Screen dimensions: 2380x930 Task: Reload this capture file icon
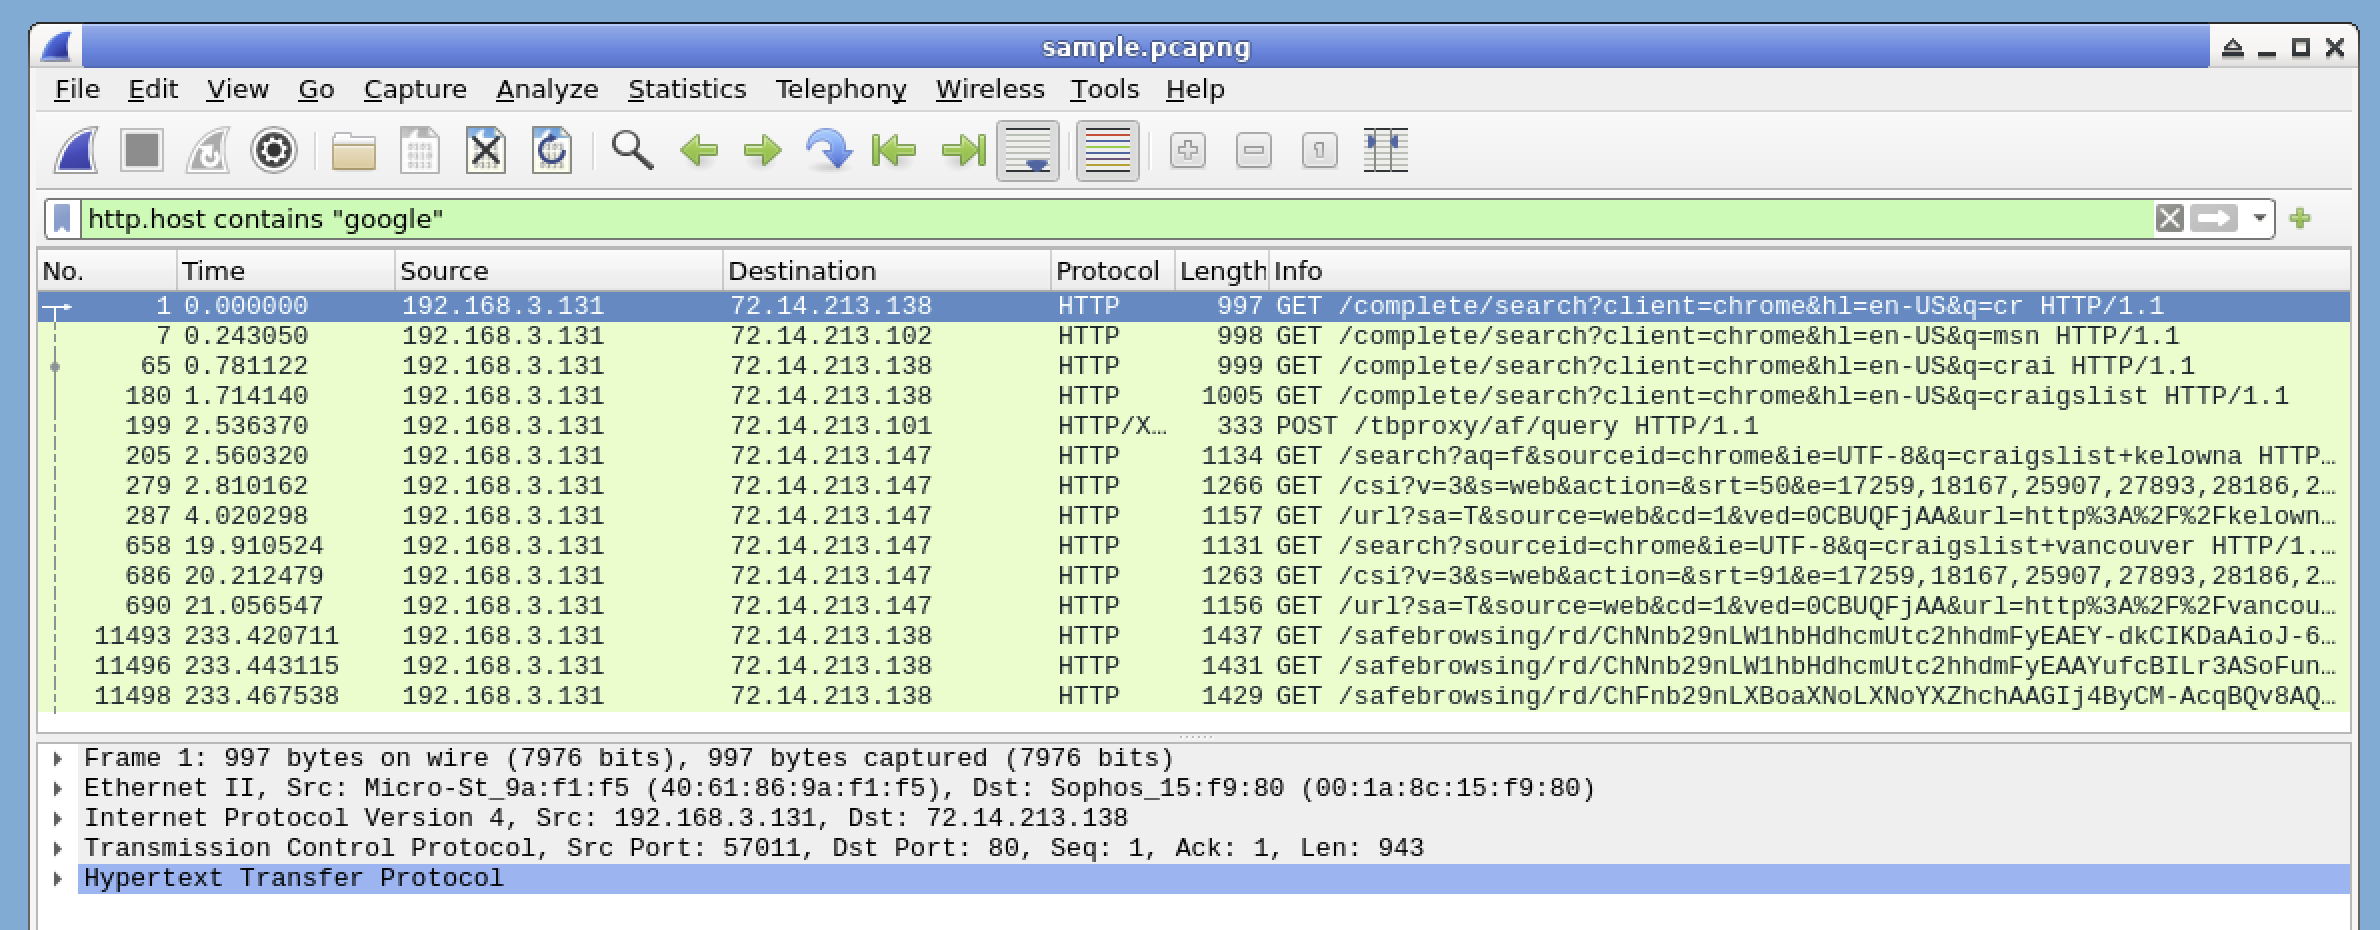[551, 151]
